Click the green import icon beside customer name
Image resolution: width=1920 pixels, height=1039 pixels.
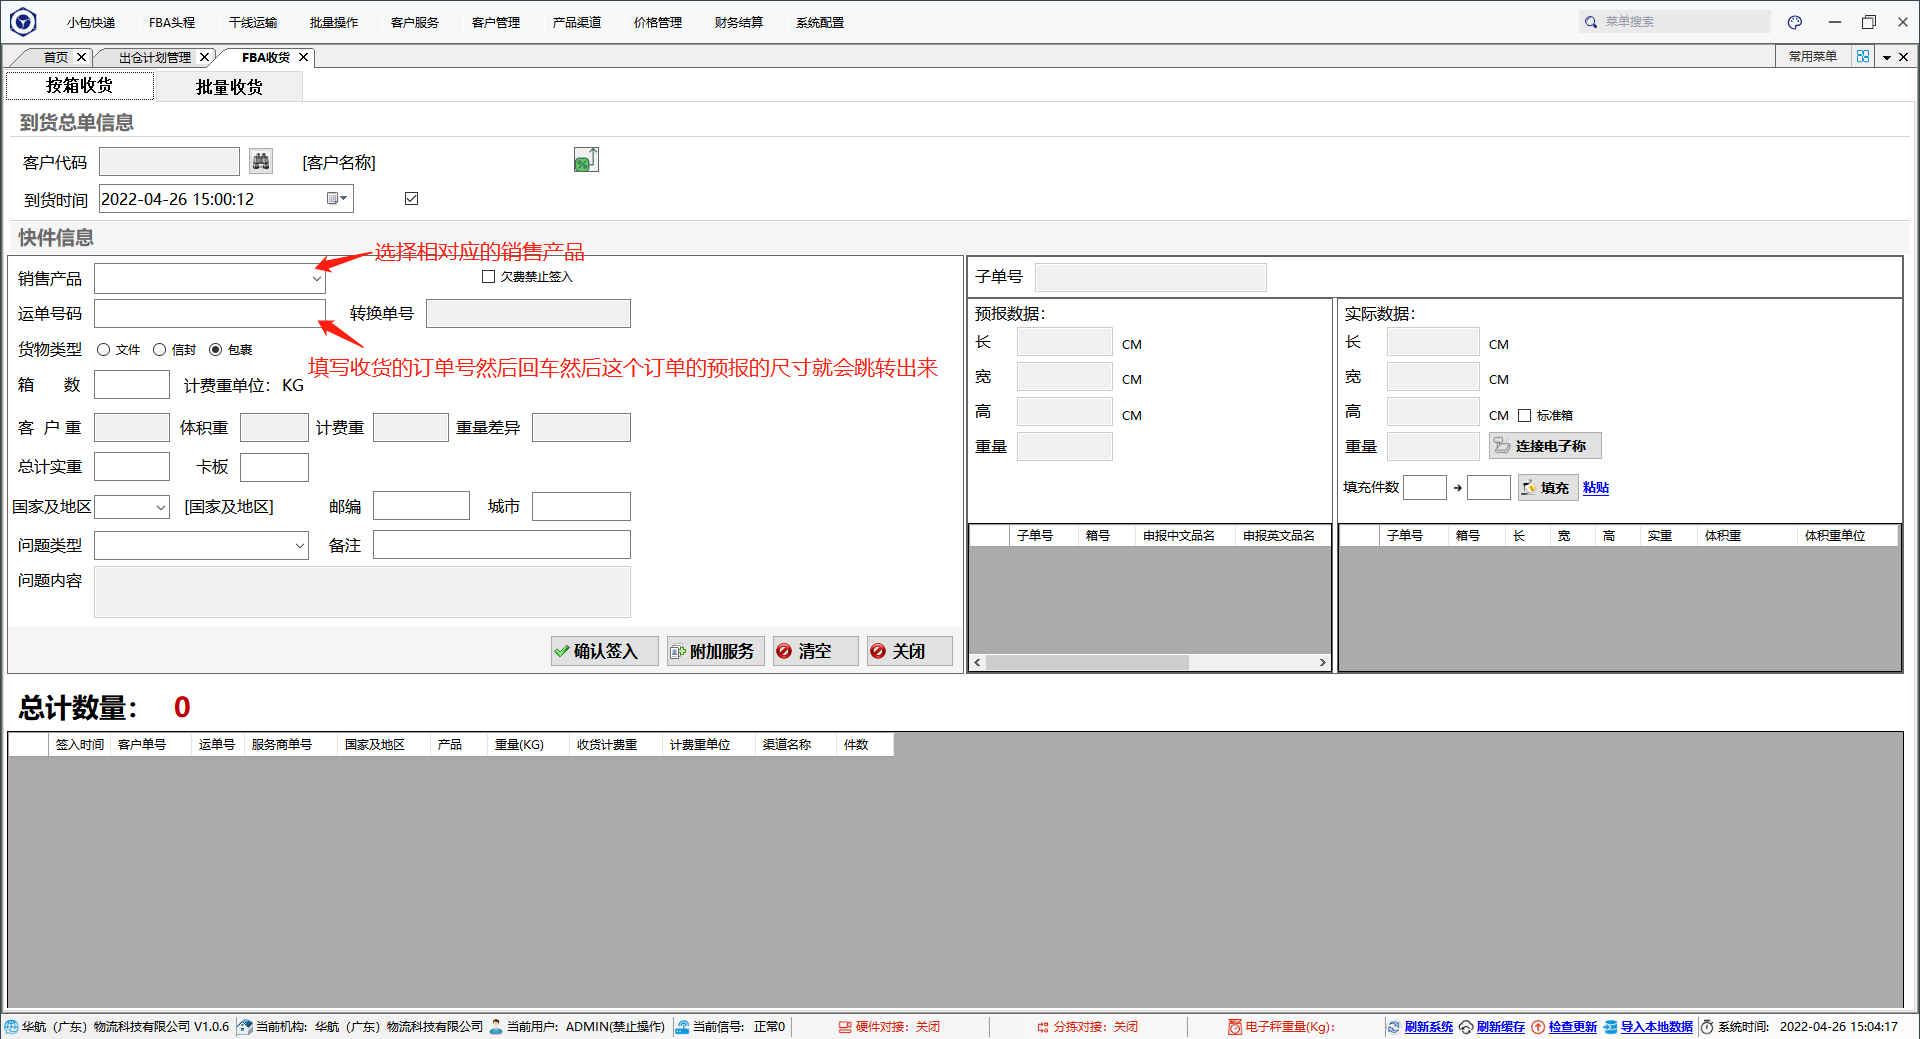586,160
